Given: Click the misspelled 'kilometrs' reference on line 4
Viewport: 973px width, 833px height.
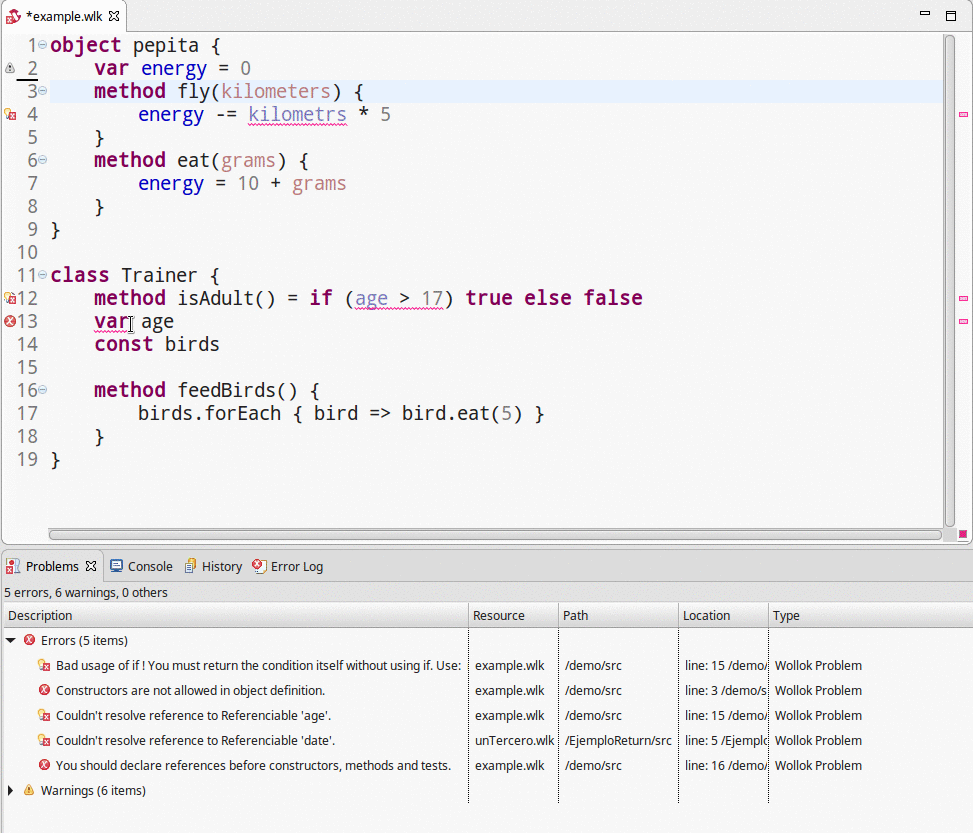Looking at the screenshot, I should (x=297, y=114).
